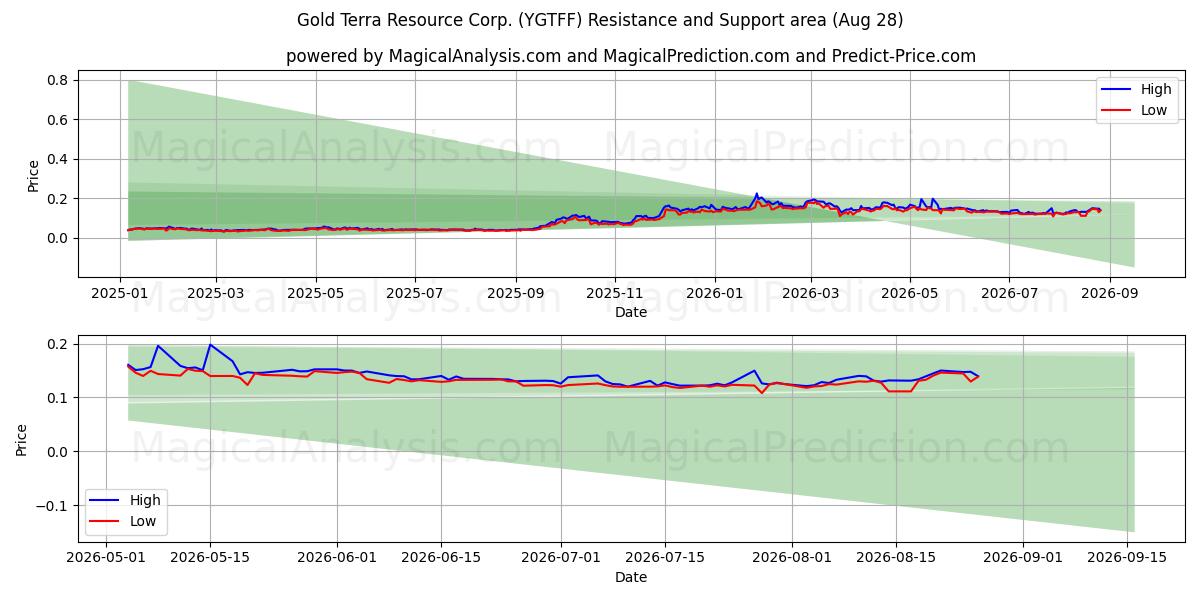Click the bottom chart 'Date' axis label

tap(631, 577)
